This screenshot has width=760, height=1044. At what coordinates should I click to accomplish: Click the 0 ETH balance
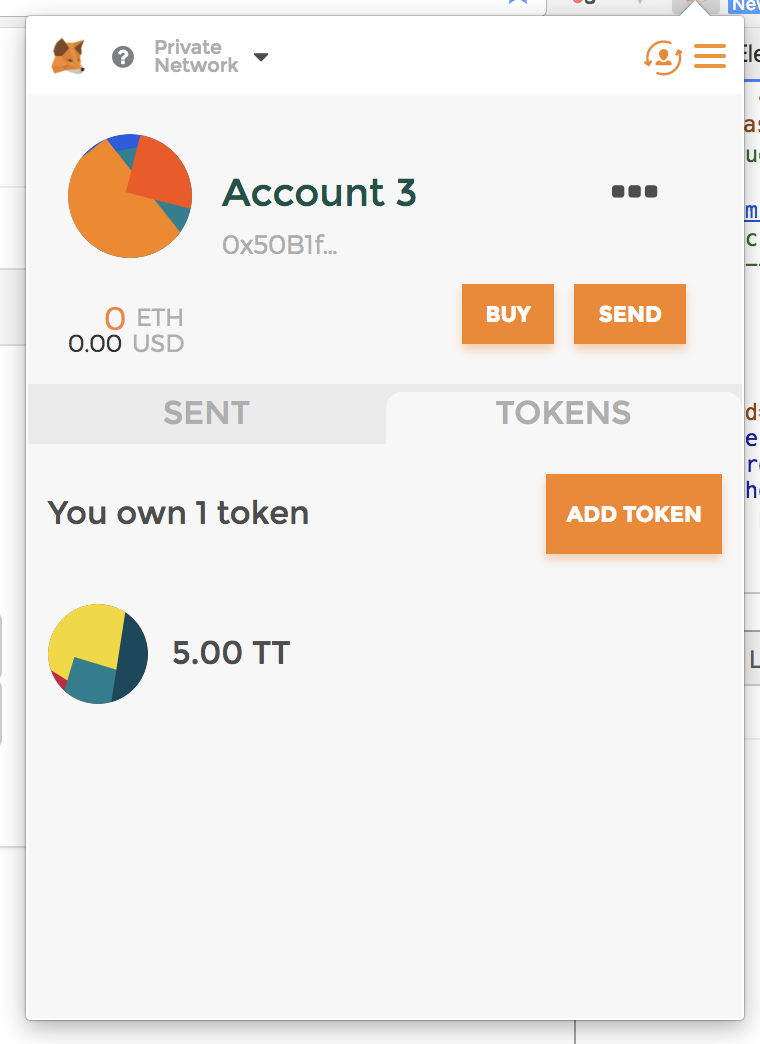(x=144, y=319)
